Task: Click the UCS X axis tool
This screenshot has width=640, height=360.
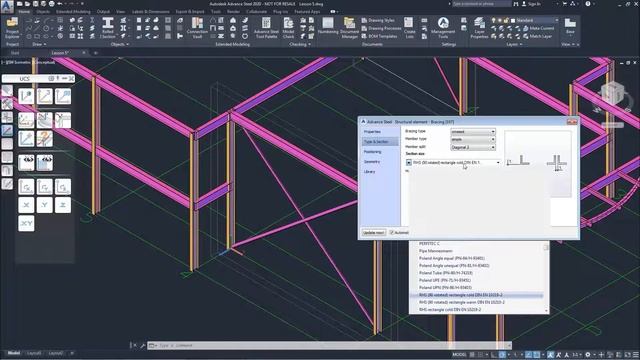Action: click(x=26, y=205)
